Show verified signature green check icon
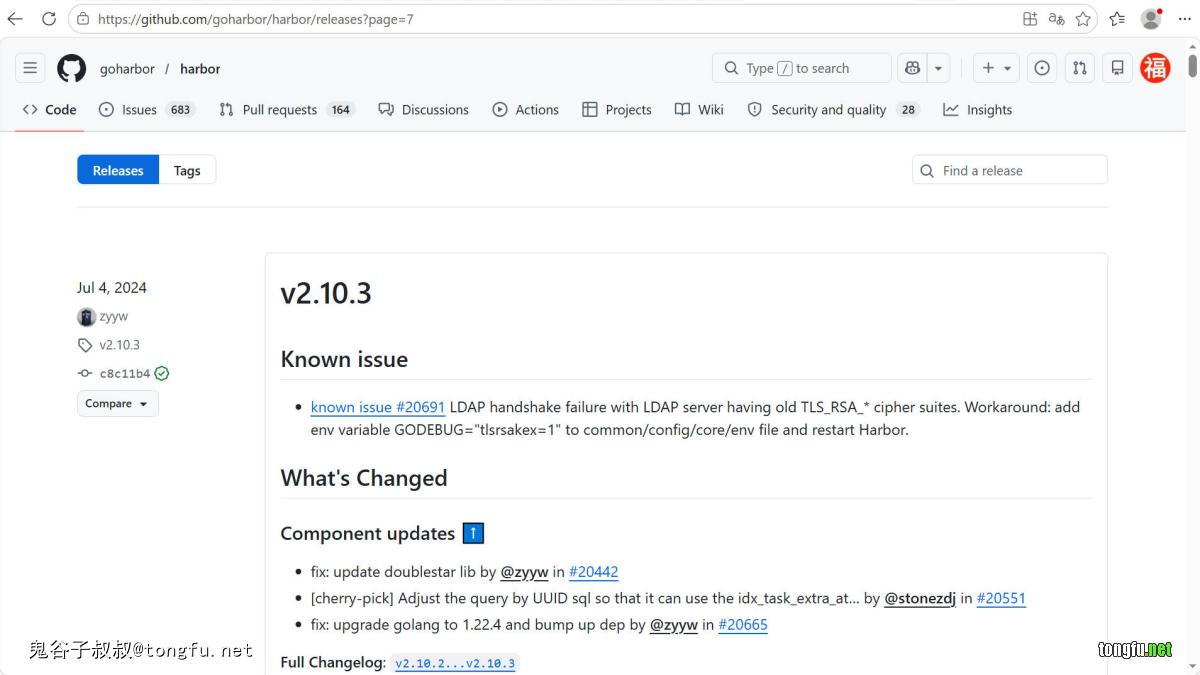This screenshot has width=1200, height=675. [162, 373]
